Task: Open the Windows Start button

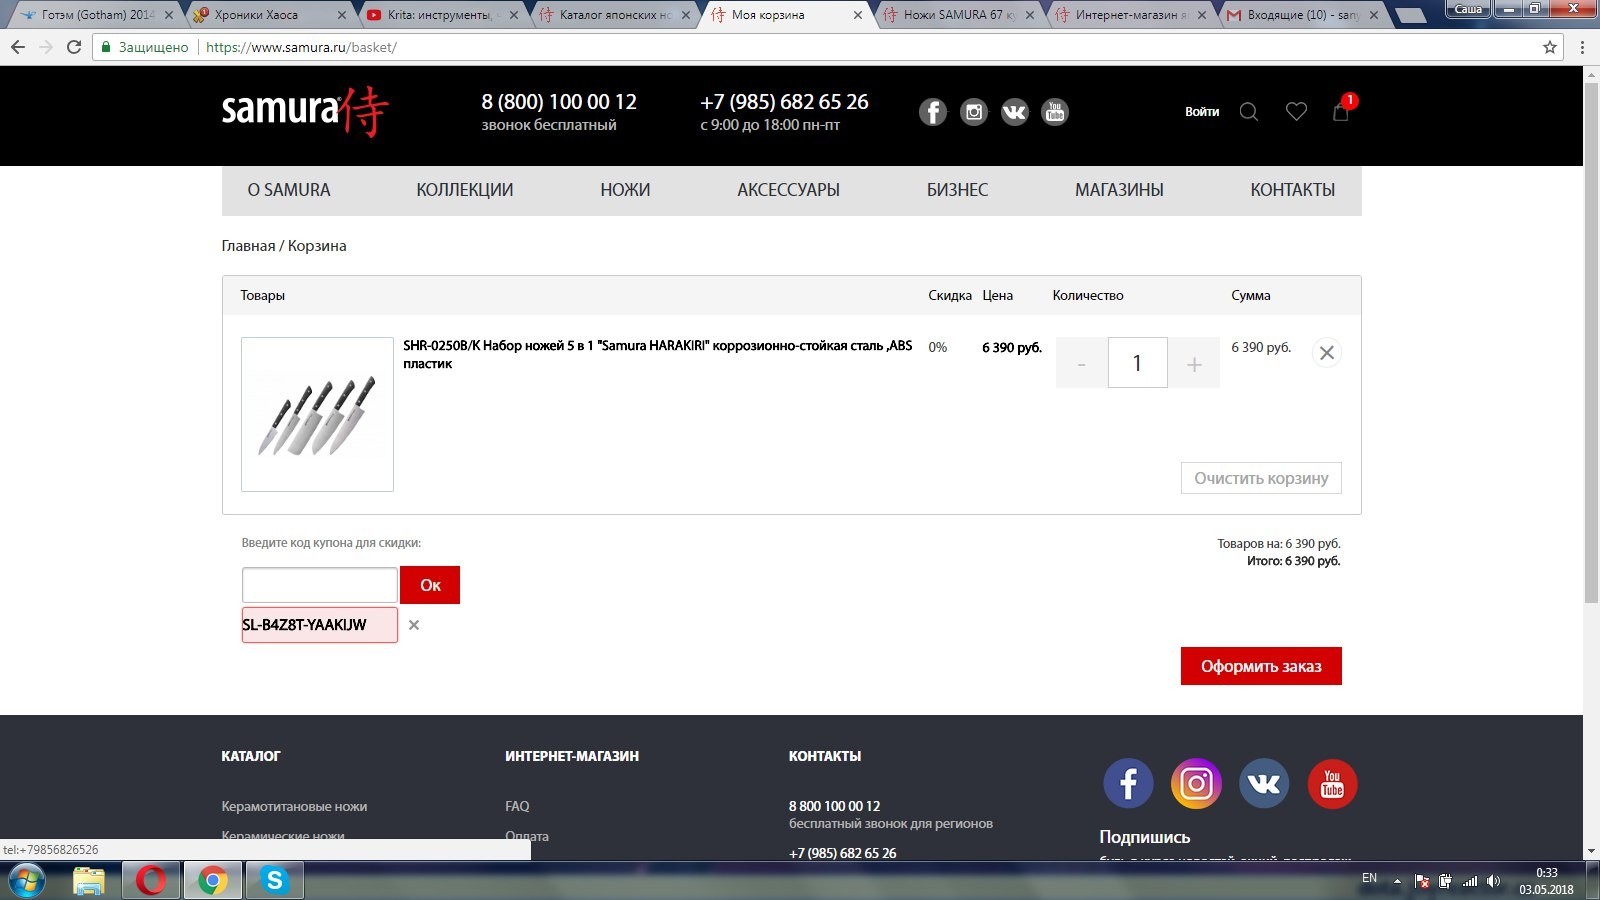Action: (26, 881)
